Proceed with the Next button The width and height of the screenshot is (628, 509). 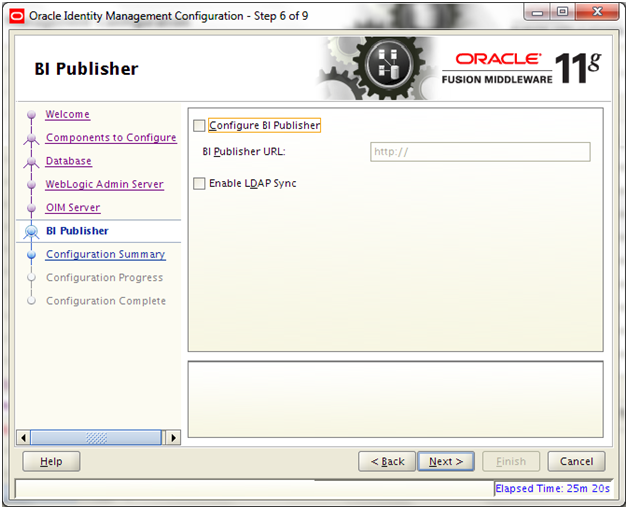point(446,462)
